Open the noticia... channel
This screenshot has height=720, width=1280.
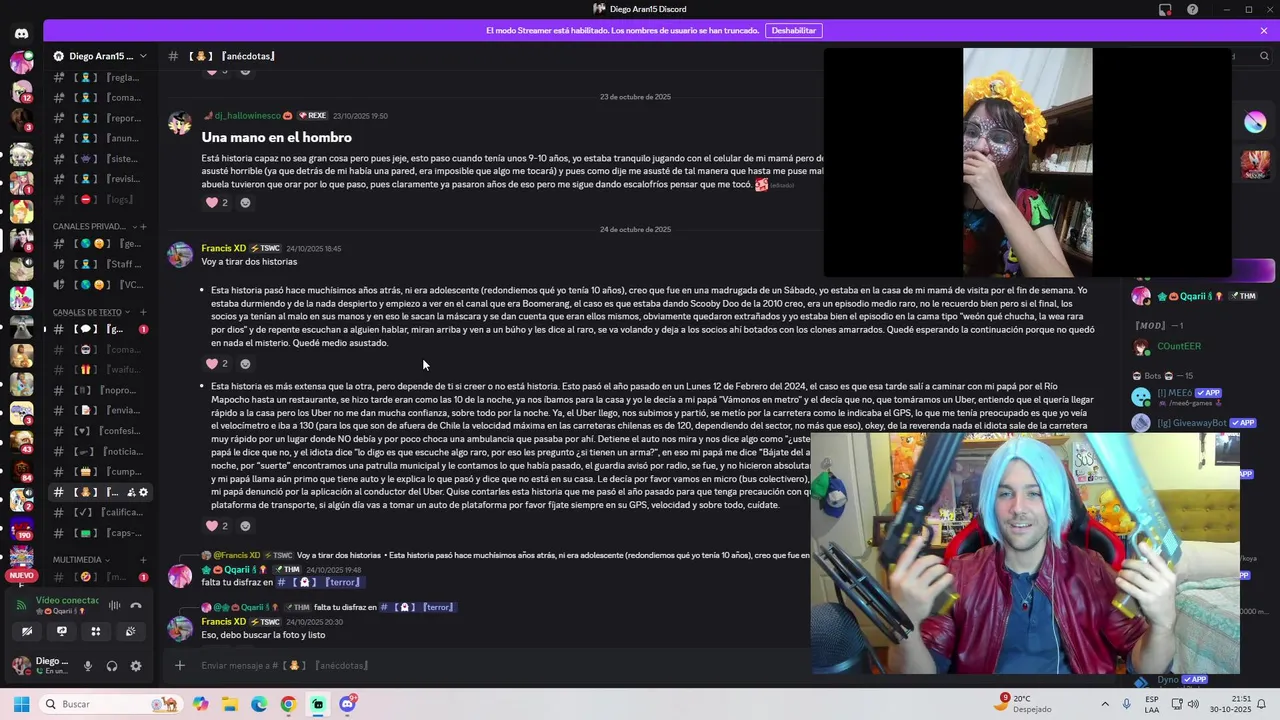[100, 451]
